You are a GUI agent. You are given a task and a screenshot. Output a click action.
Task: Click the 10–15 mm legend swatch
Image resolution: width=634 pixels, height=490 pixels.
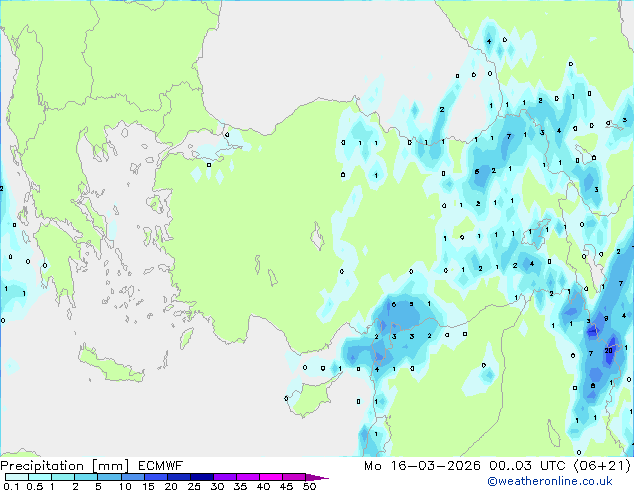(132, 477)
